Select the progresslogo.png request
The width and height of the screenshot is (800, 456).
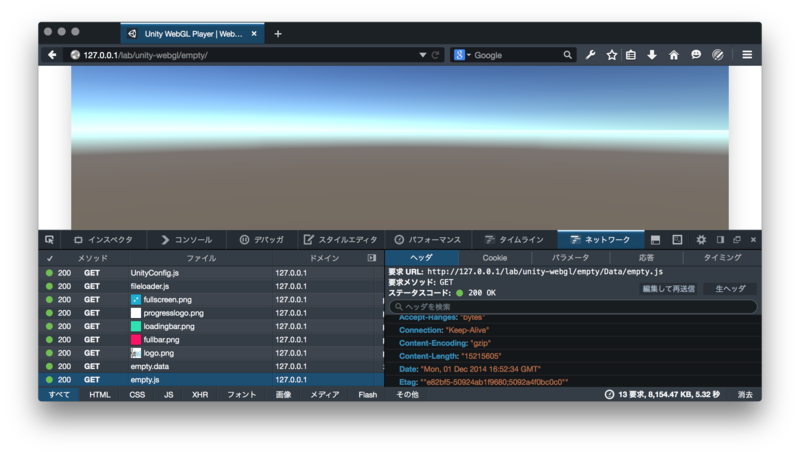(211, 313)
